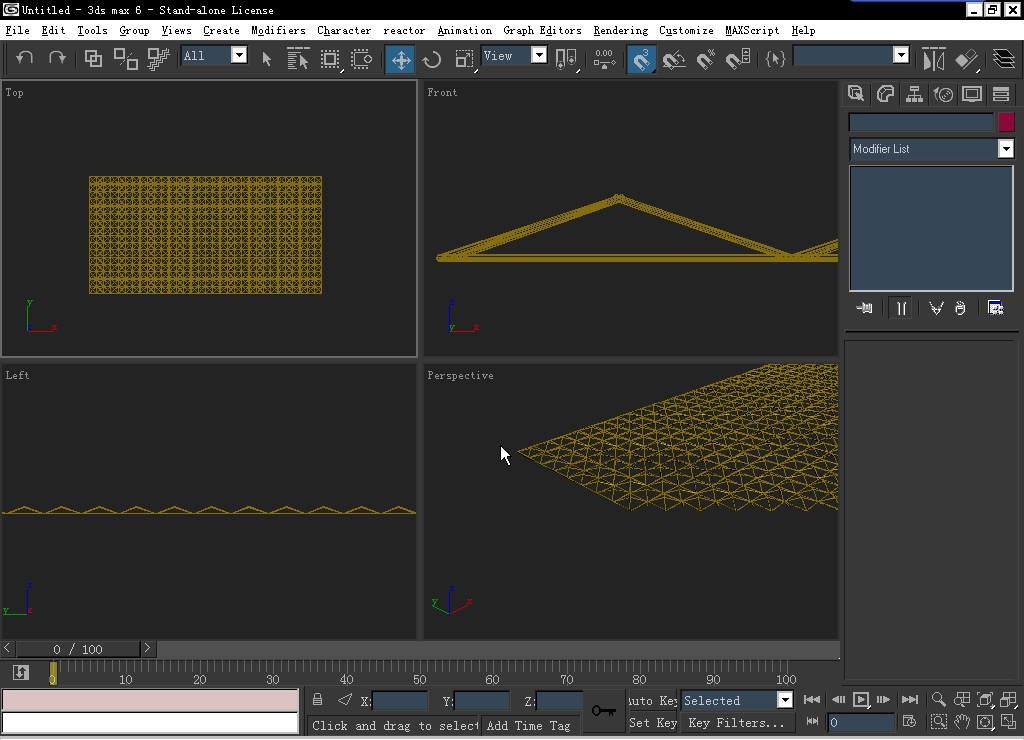The height and width of the screenshot is (740, 1024).
Task: Click the object color swatch
Action: point(1006,122)
